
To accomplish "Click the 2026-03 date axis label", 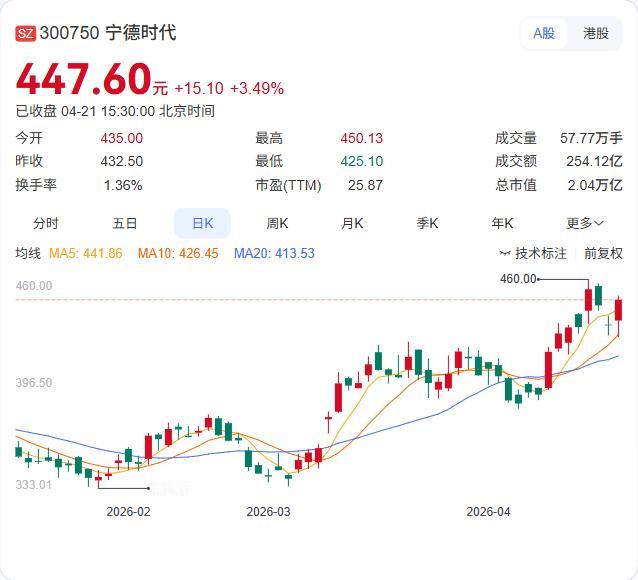I will pos(269,512).
